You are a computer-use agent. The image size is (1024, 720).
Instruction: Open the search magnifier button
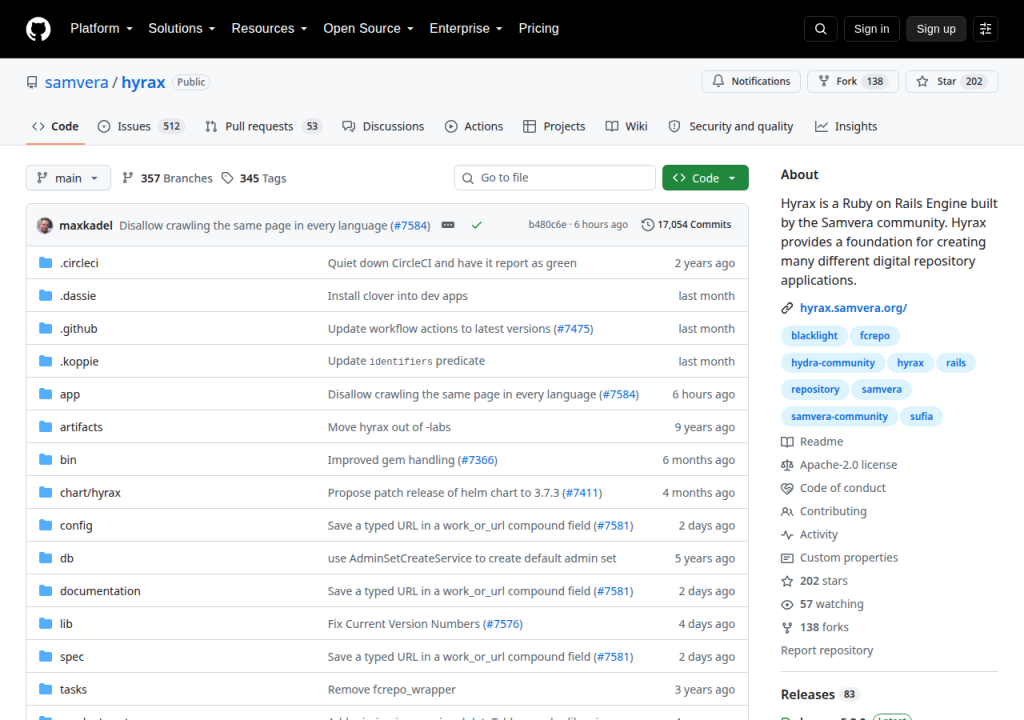tap(820, 29)
